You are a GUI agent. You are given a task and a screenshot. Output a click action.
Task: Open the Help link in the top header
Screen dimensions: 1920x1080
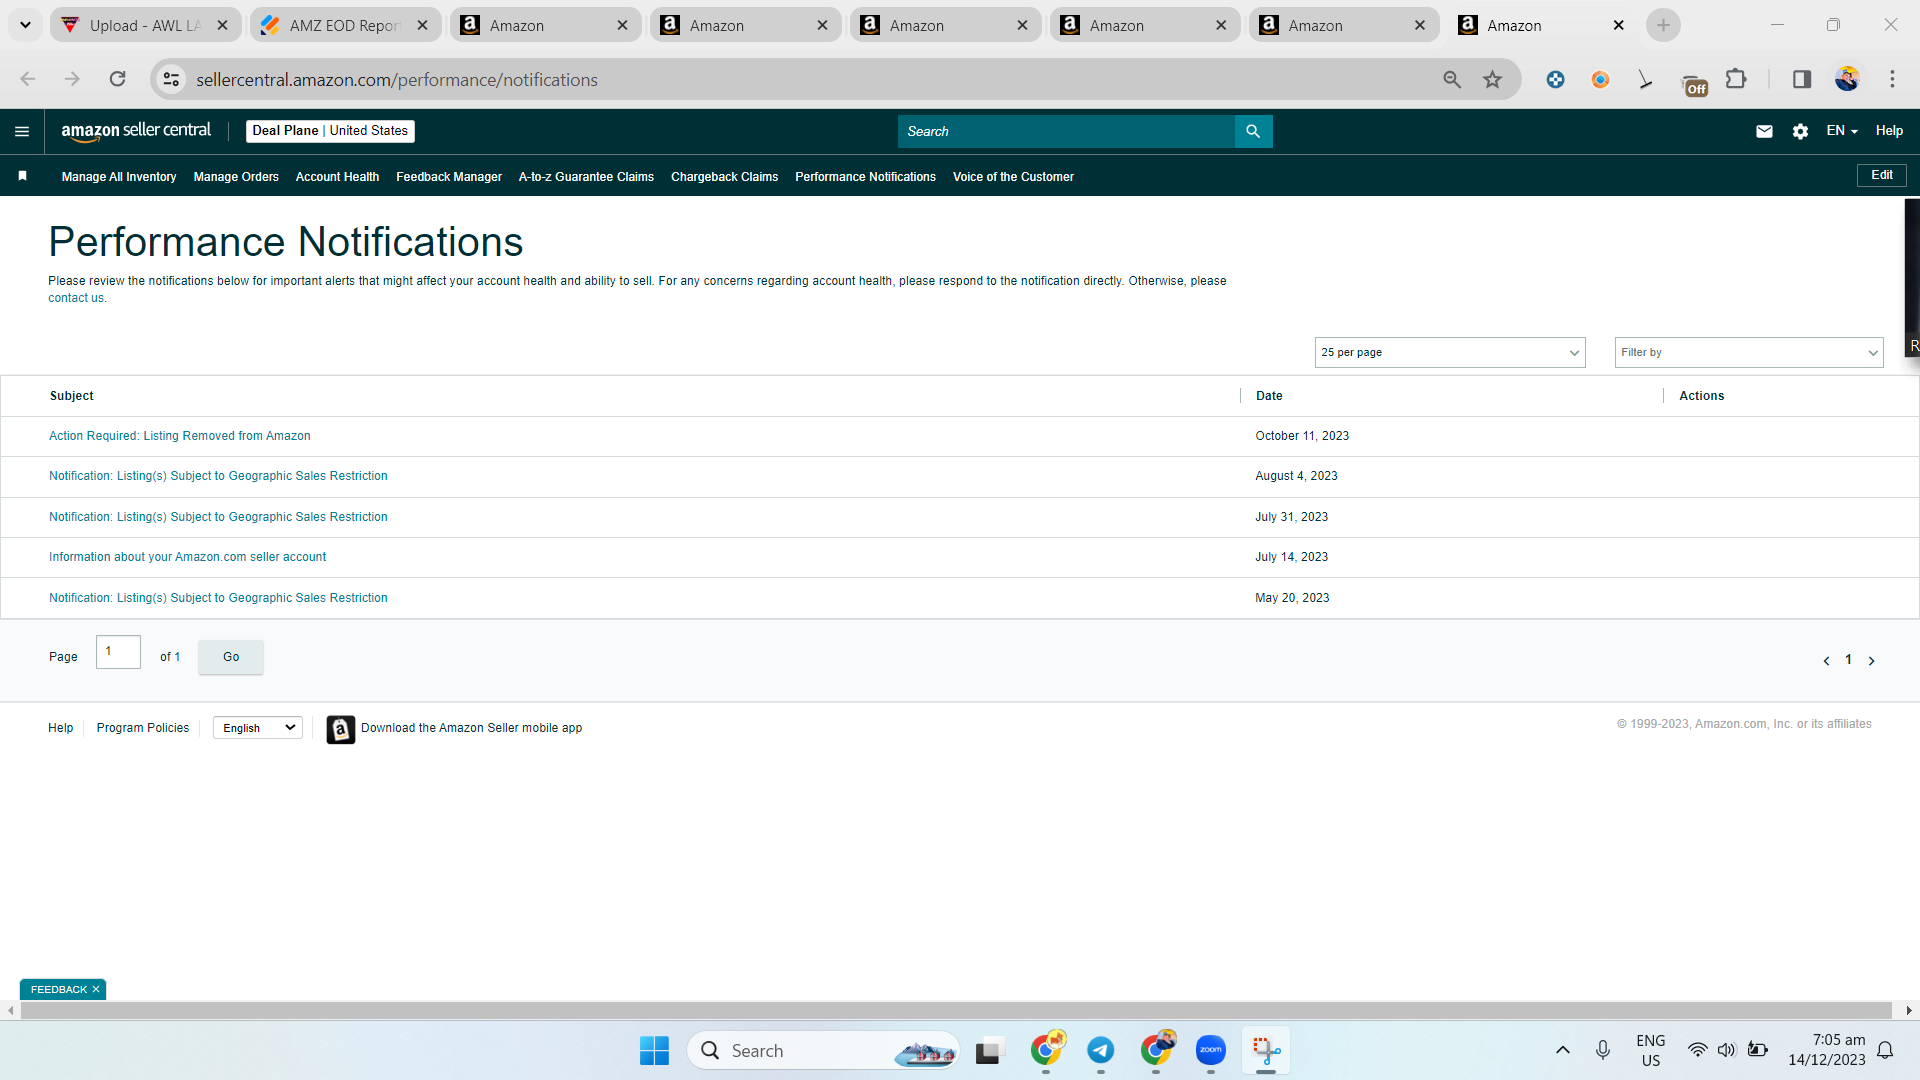pos(1889,131)
